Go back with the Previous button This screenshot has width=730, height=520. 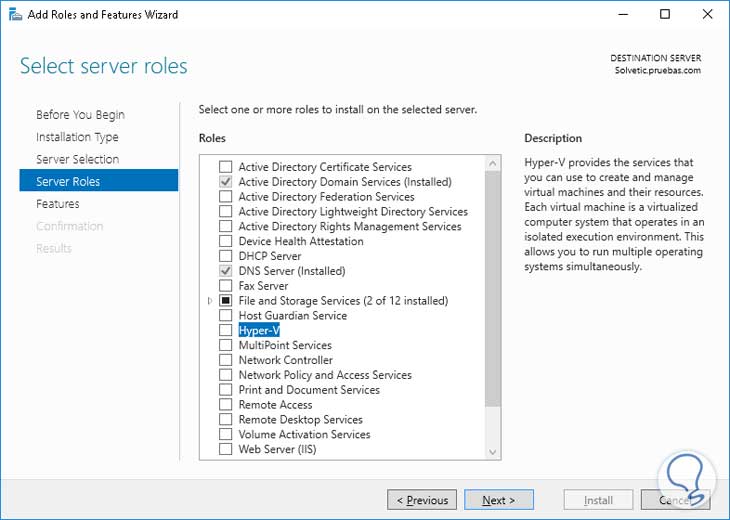422,500
